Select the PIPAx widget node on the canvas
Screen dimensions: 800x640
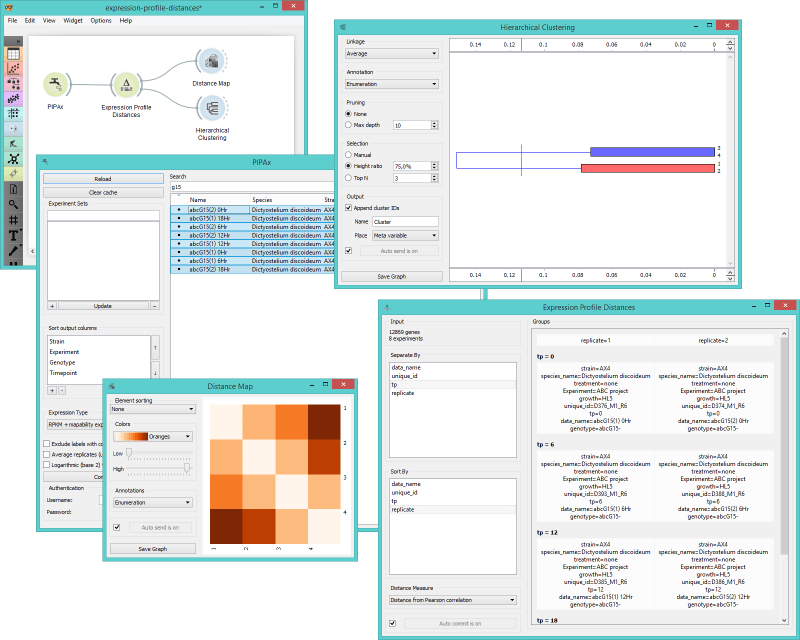[x=55, y=85]
